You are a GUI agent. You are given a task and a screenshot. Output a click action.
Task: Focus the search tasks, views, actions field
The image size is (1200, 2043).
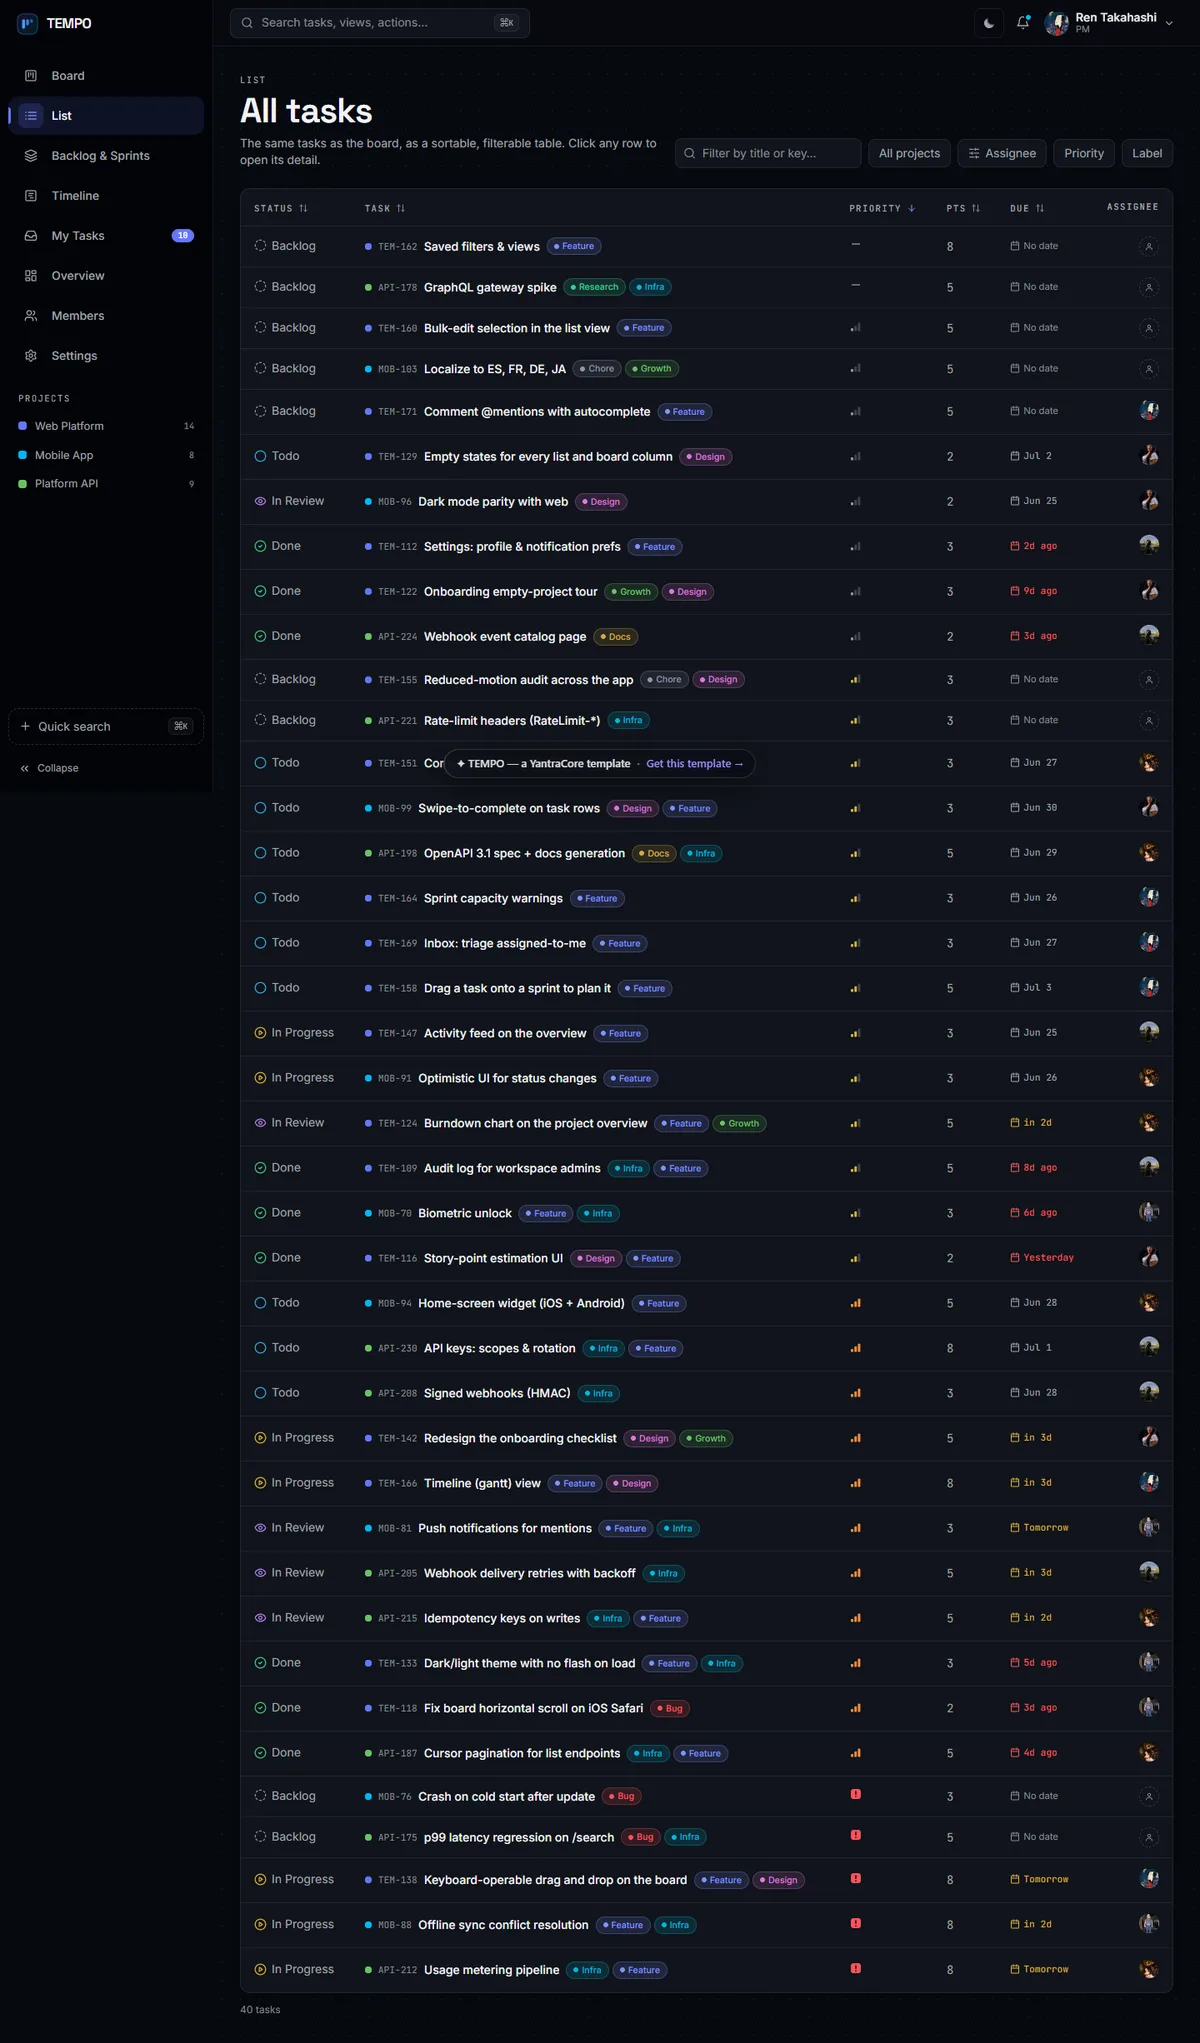pyautogui.click(x=380, y=23)
